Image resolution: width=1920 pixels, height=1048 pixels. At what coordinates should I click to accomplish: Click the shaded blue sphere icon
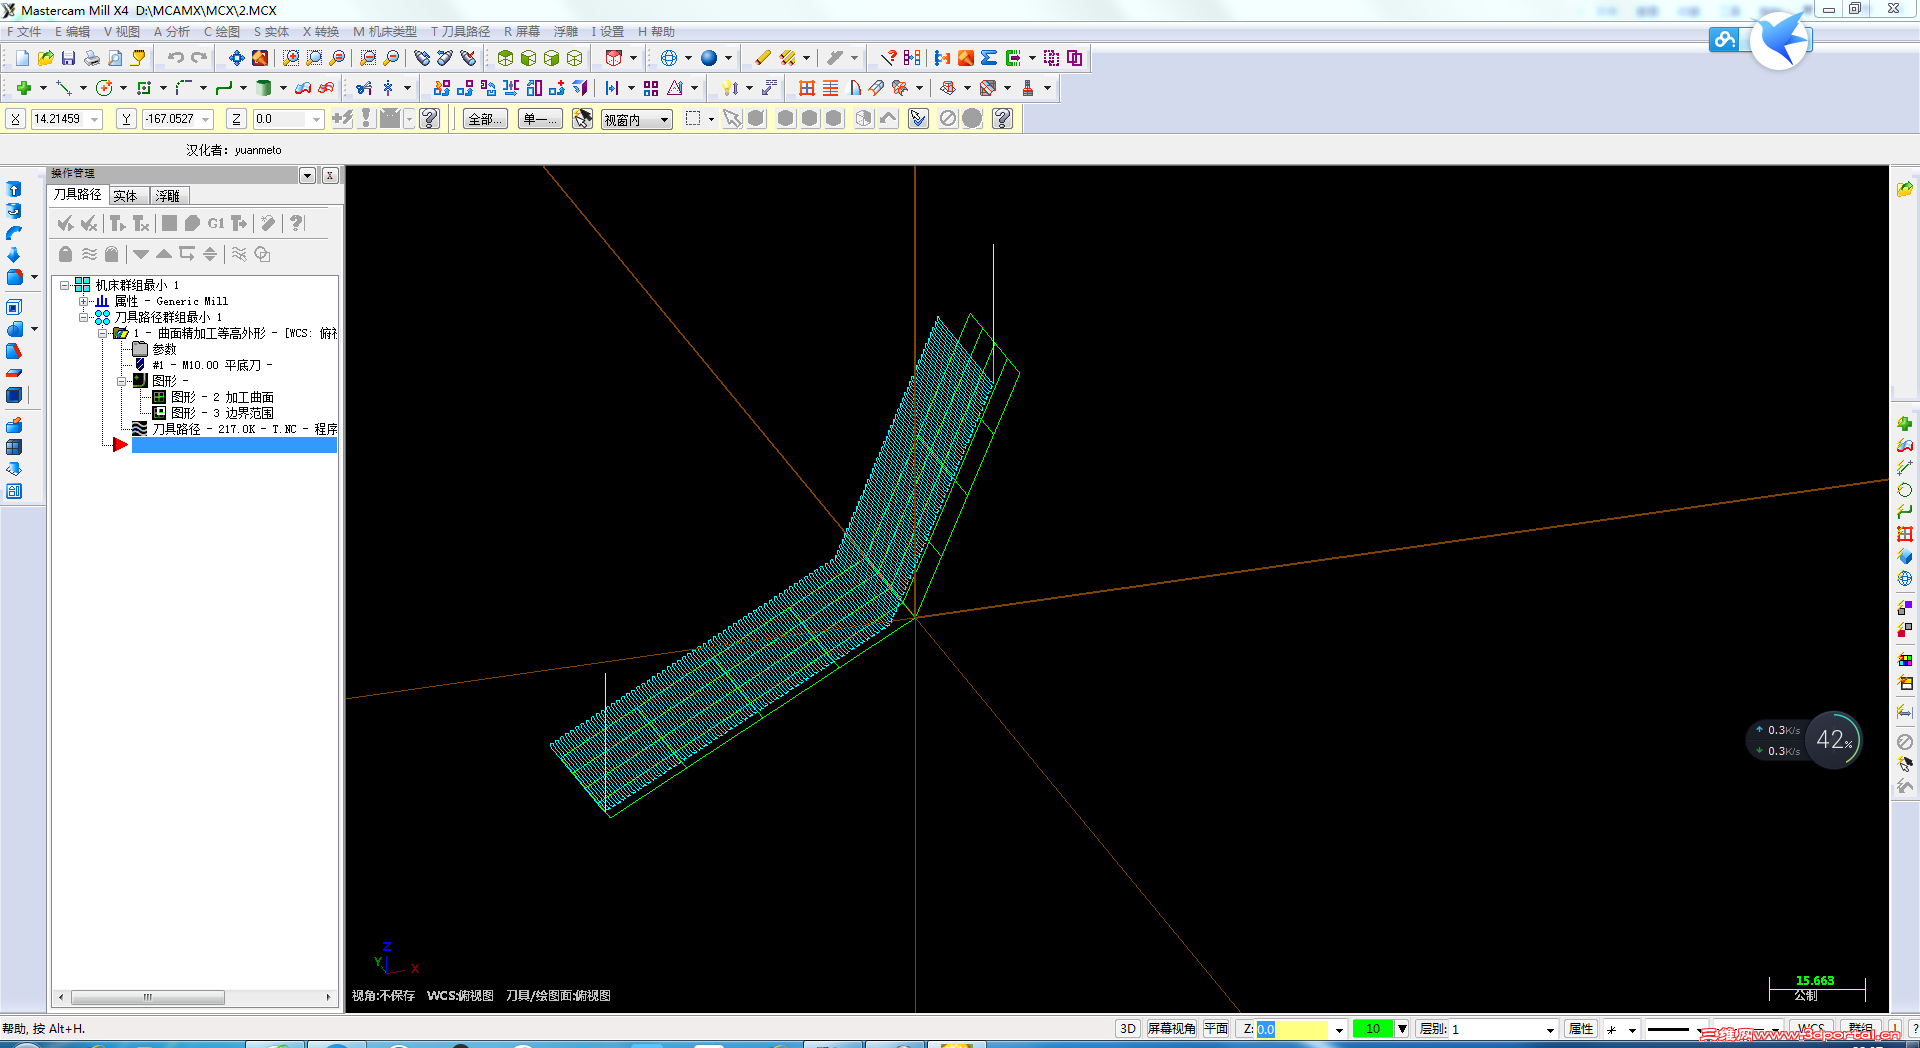point(709,58)
